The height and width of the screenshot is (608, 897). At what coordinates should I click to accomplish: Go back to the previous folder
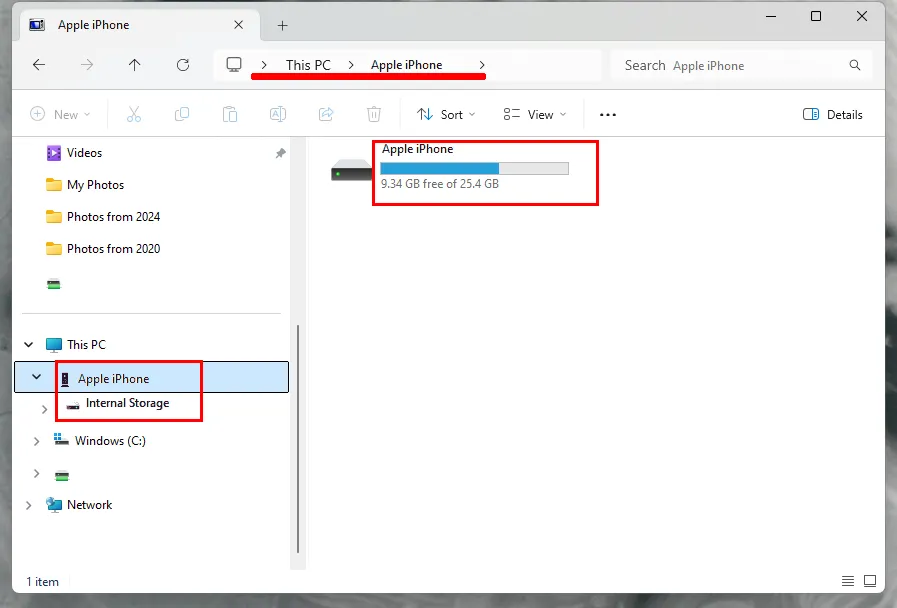pyautogui.click(x=39, y=65)
